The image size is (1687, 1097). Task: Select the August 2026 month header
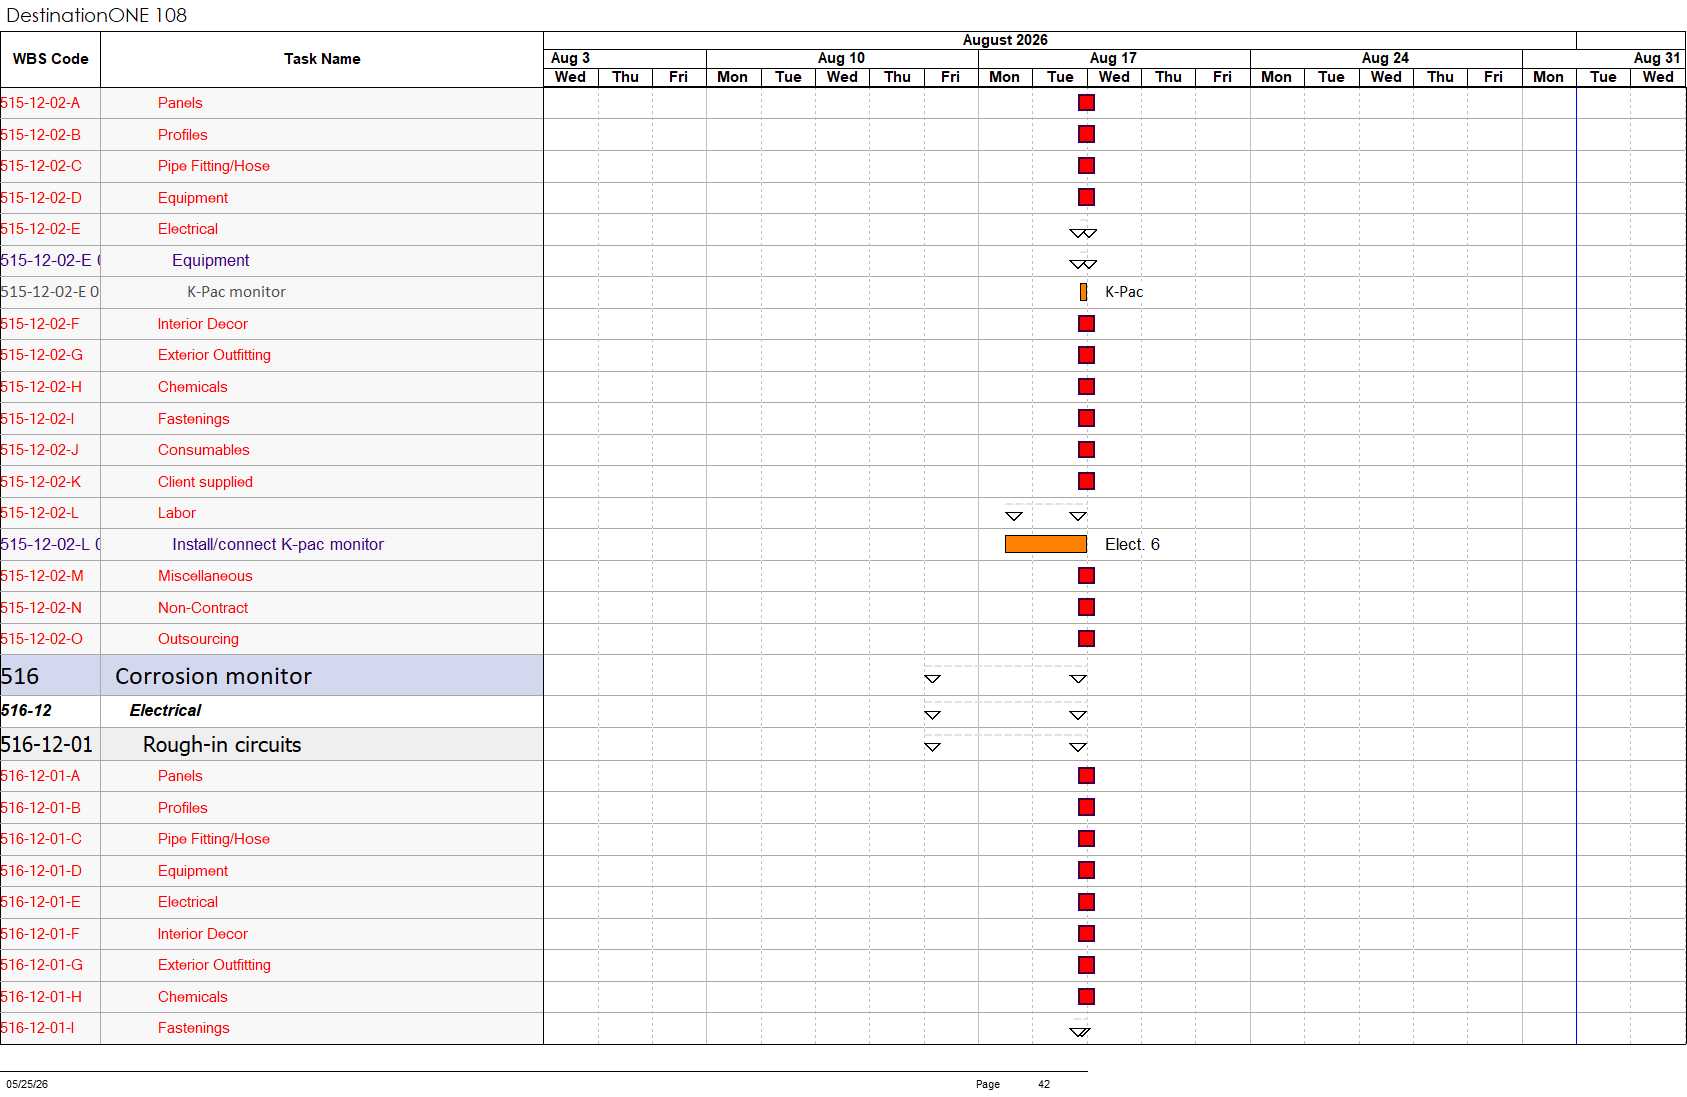[x=1005, y=40]
